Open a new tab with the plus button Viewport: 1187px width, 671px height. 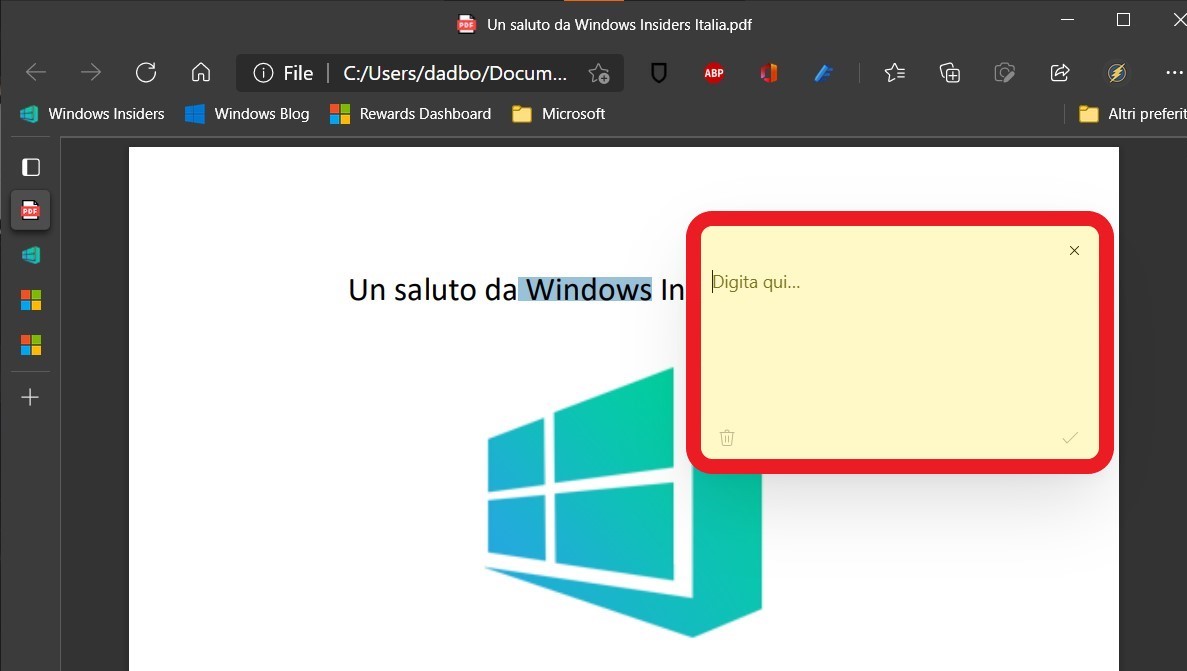(x=30, y=397)
